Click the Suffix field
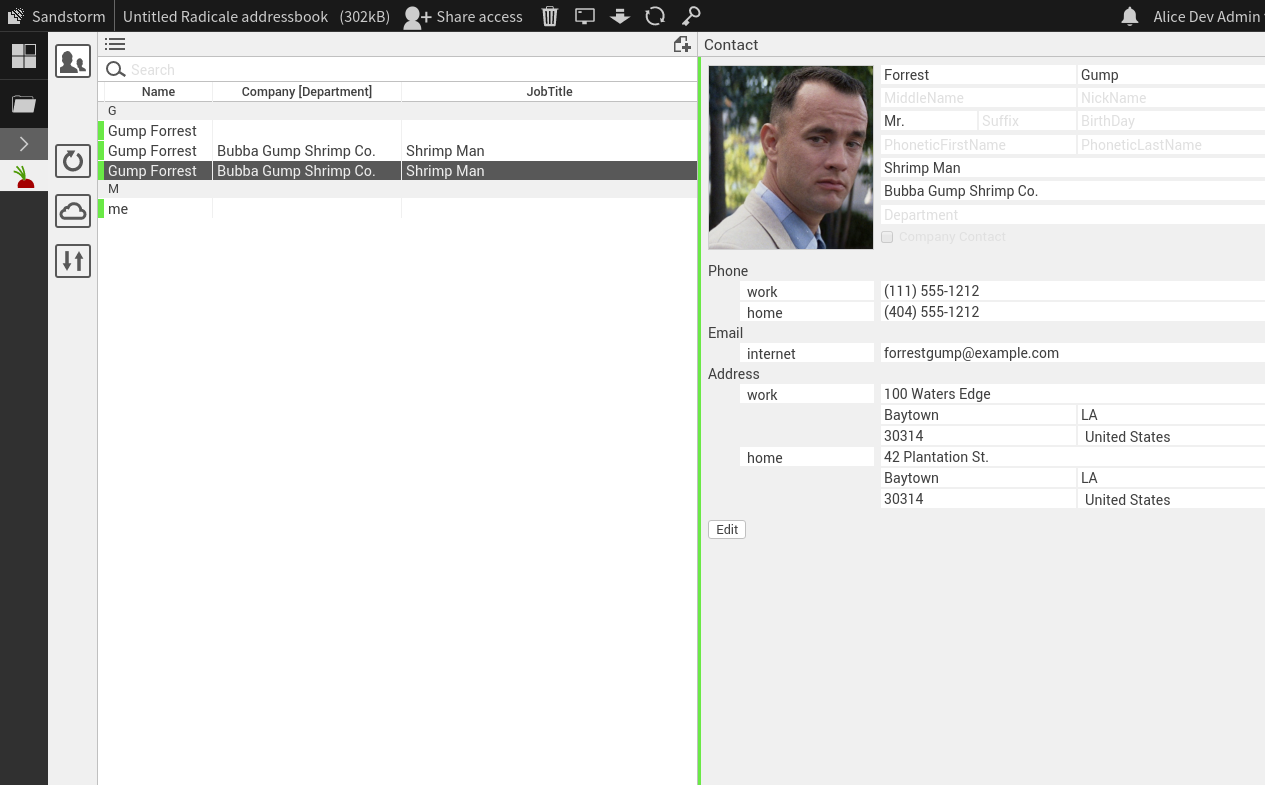This screenshot has height=785, width=1265. pyautogui.click(x=1027, y=121)
